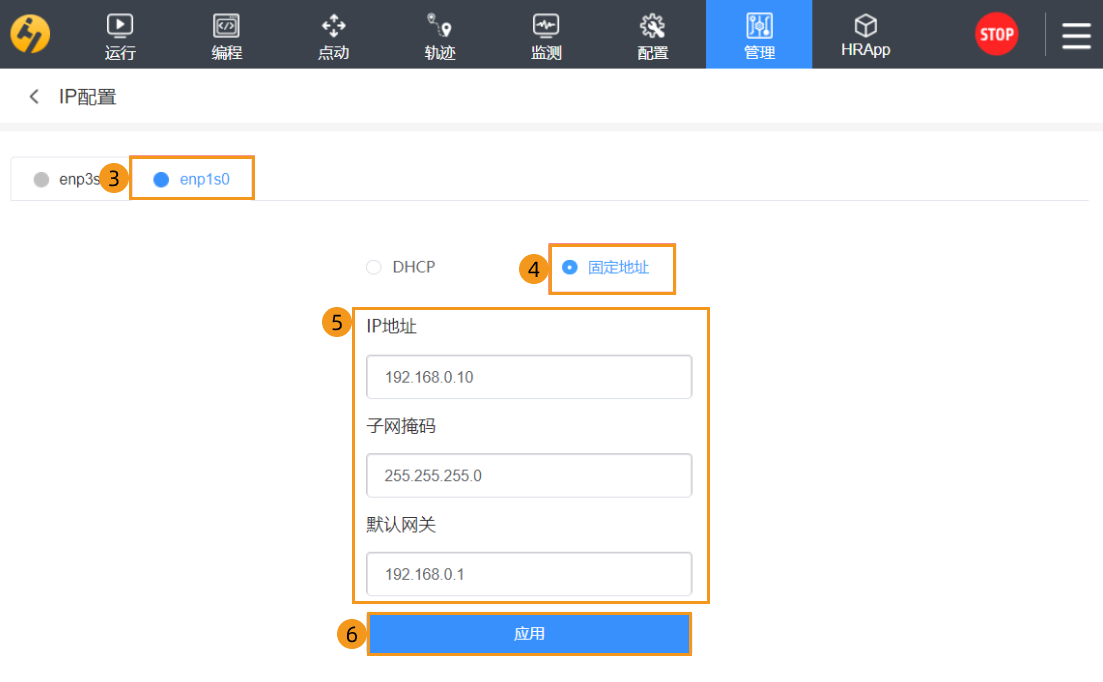Open the 监测 (Monitoring) icon
The height and width of the screenshot is (682, 1103).
pos(546,26)
